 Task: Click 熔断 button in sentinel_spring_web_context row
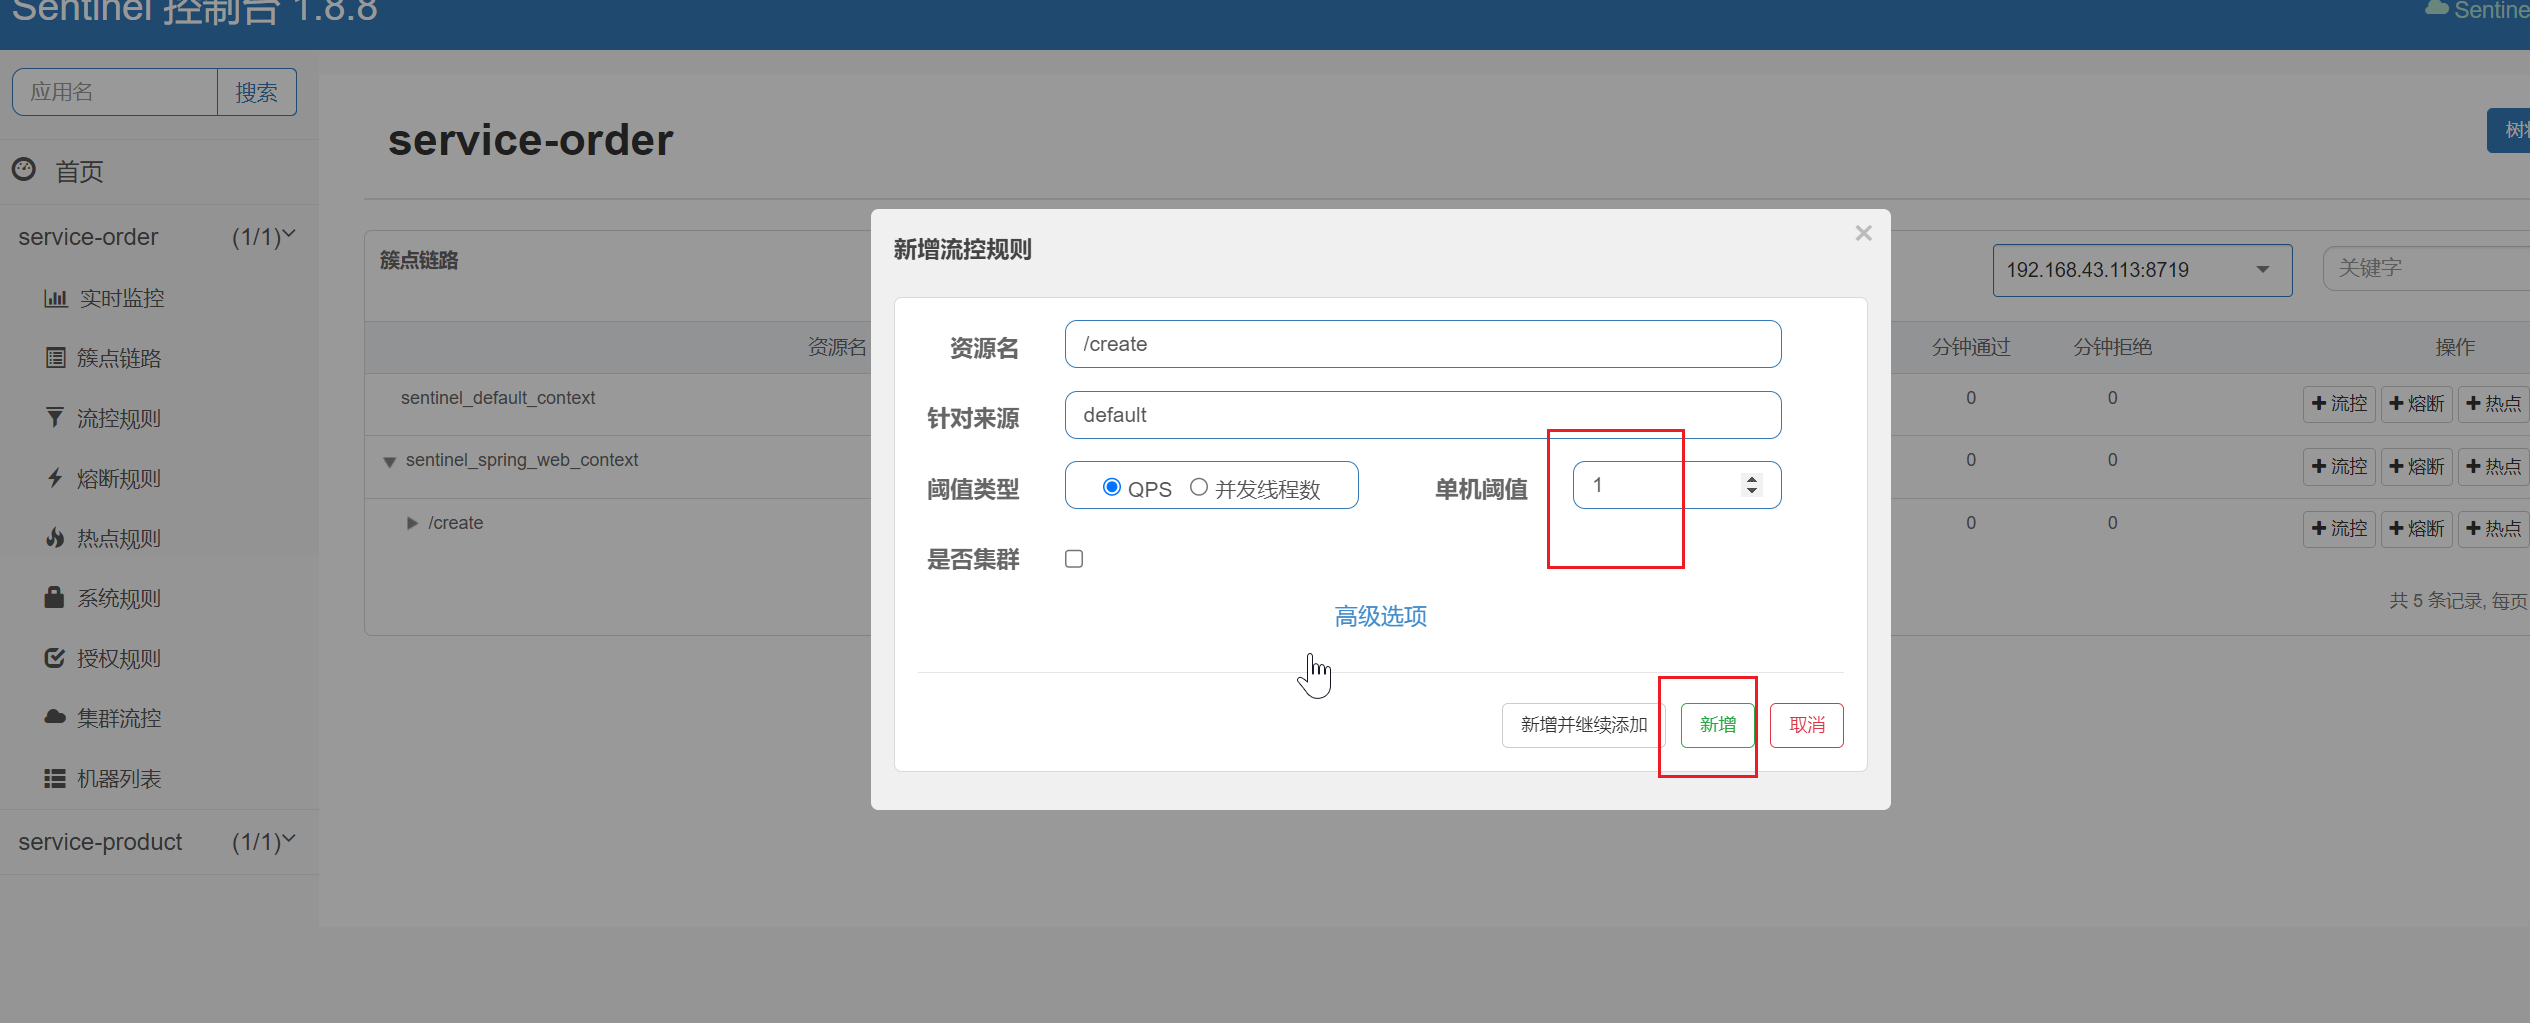2416,467
